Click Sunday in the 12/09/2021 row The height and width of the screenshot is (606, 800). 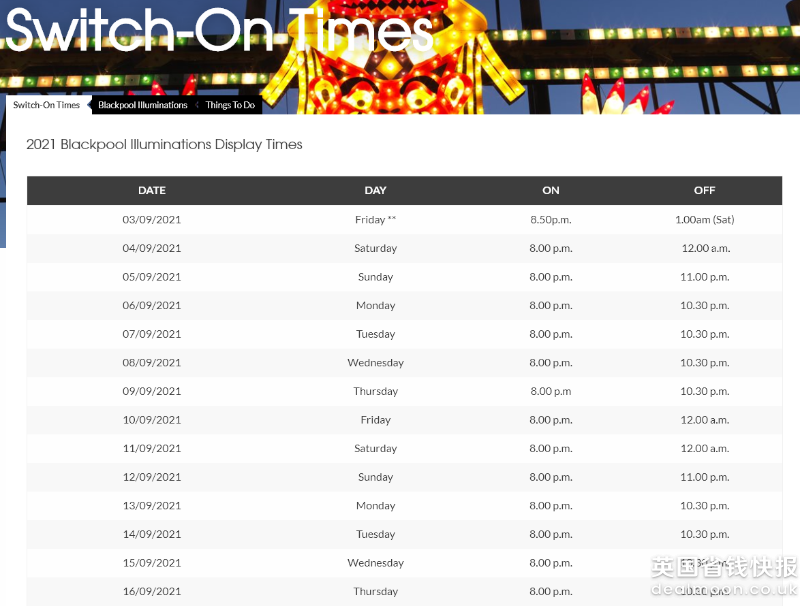point(376,477)
